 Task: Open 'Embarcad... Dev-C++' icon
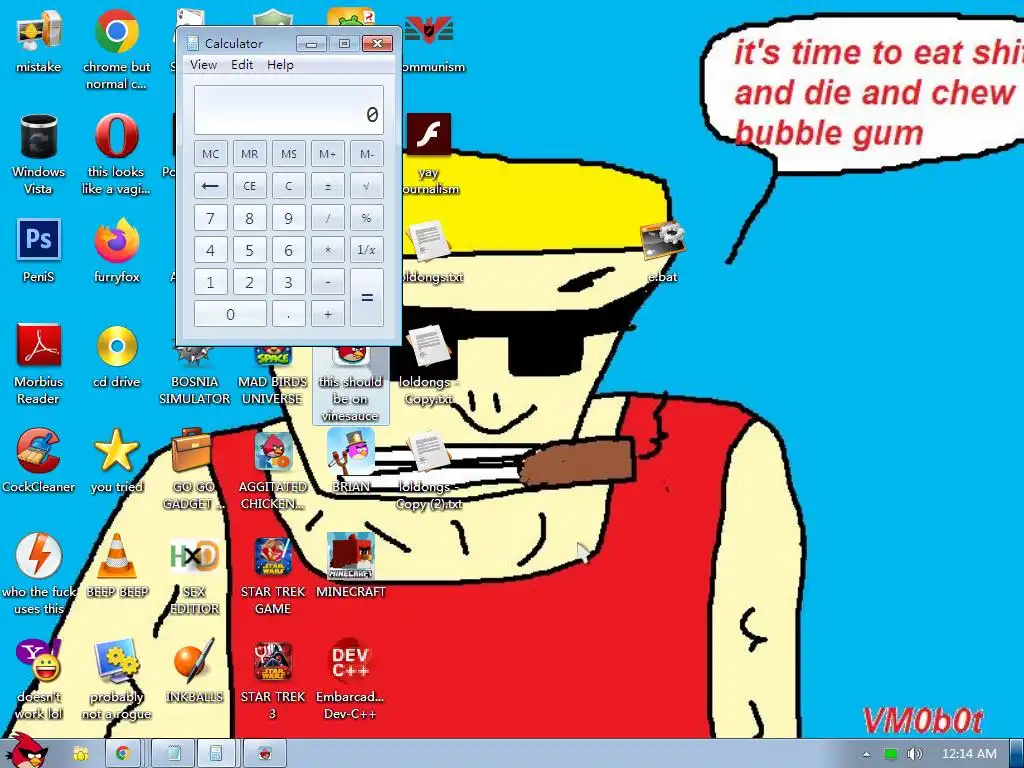point(351,680)
